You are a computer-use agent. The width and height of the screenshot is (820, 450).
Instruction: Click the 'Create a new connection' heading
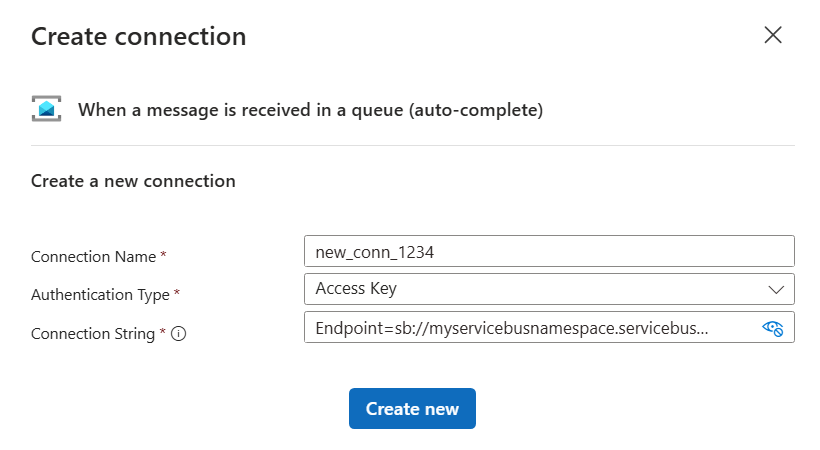pos(133,181)
